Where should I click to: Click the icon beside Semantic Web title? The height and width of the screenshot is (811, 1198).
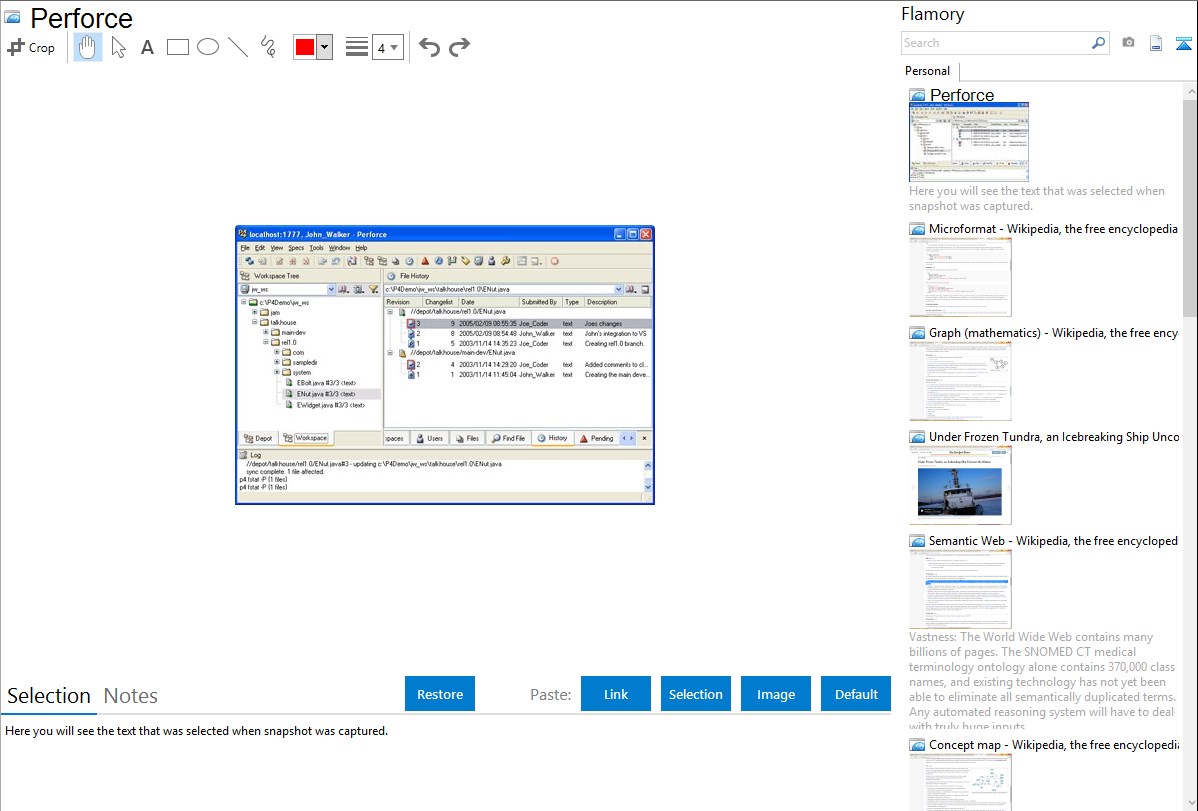point(917,541)
